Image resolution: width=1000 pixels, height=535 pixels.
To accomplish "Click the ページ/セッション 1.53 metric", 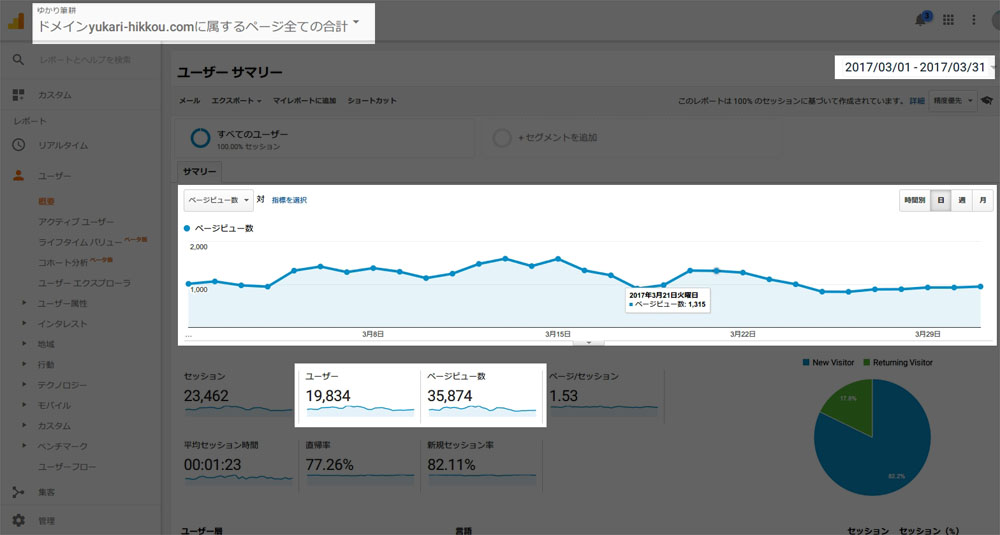I will click(x=603, y=395).
